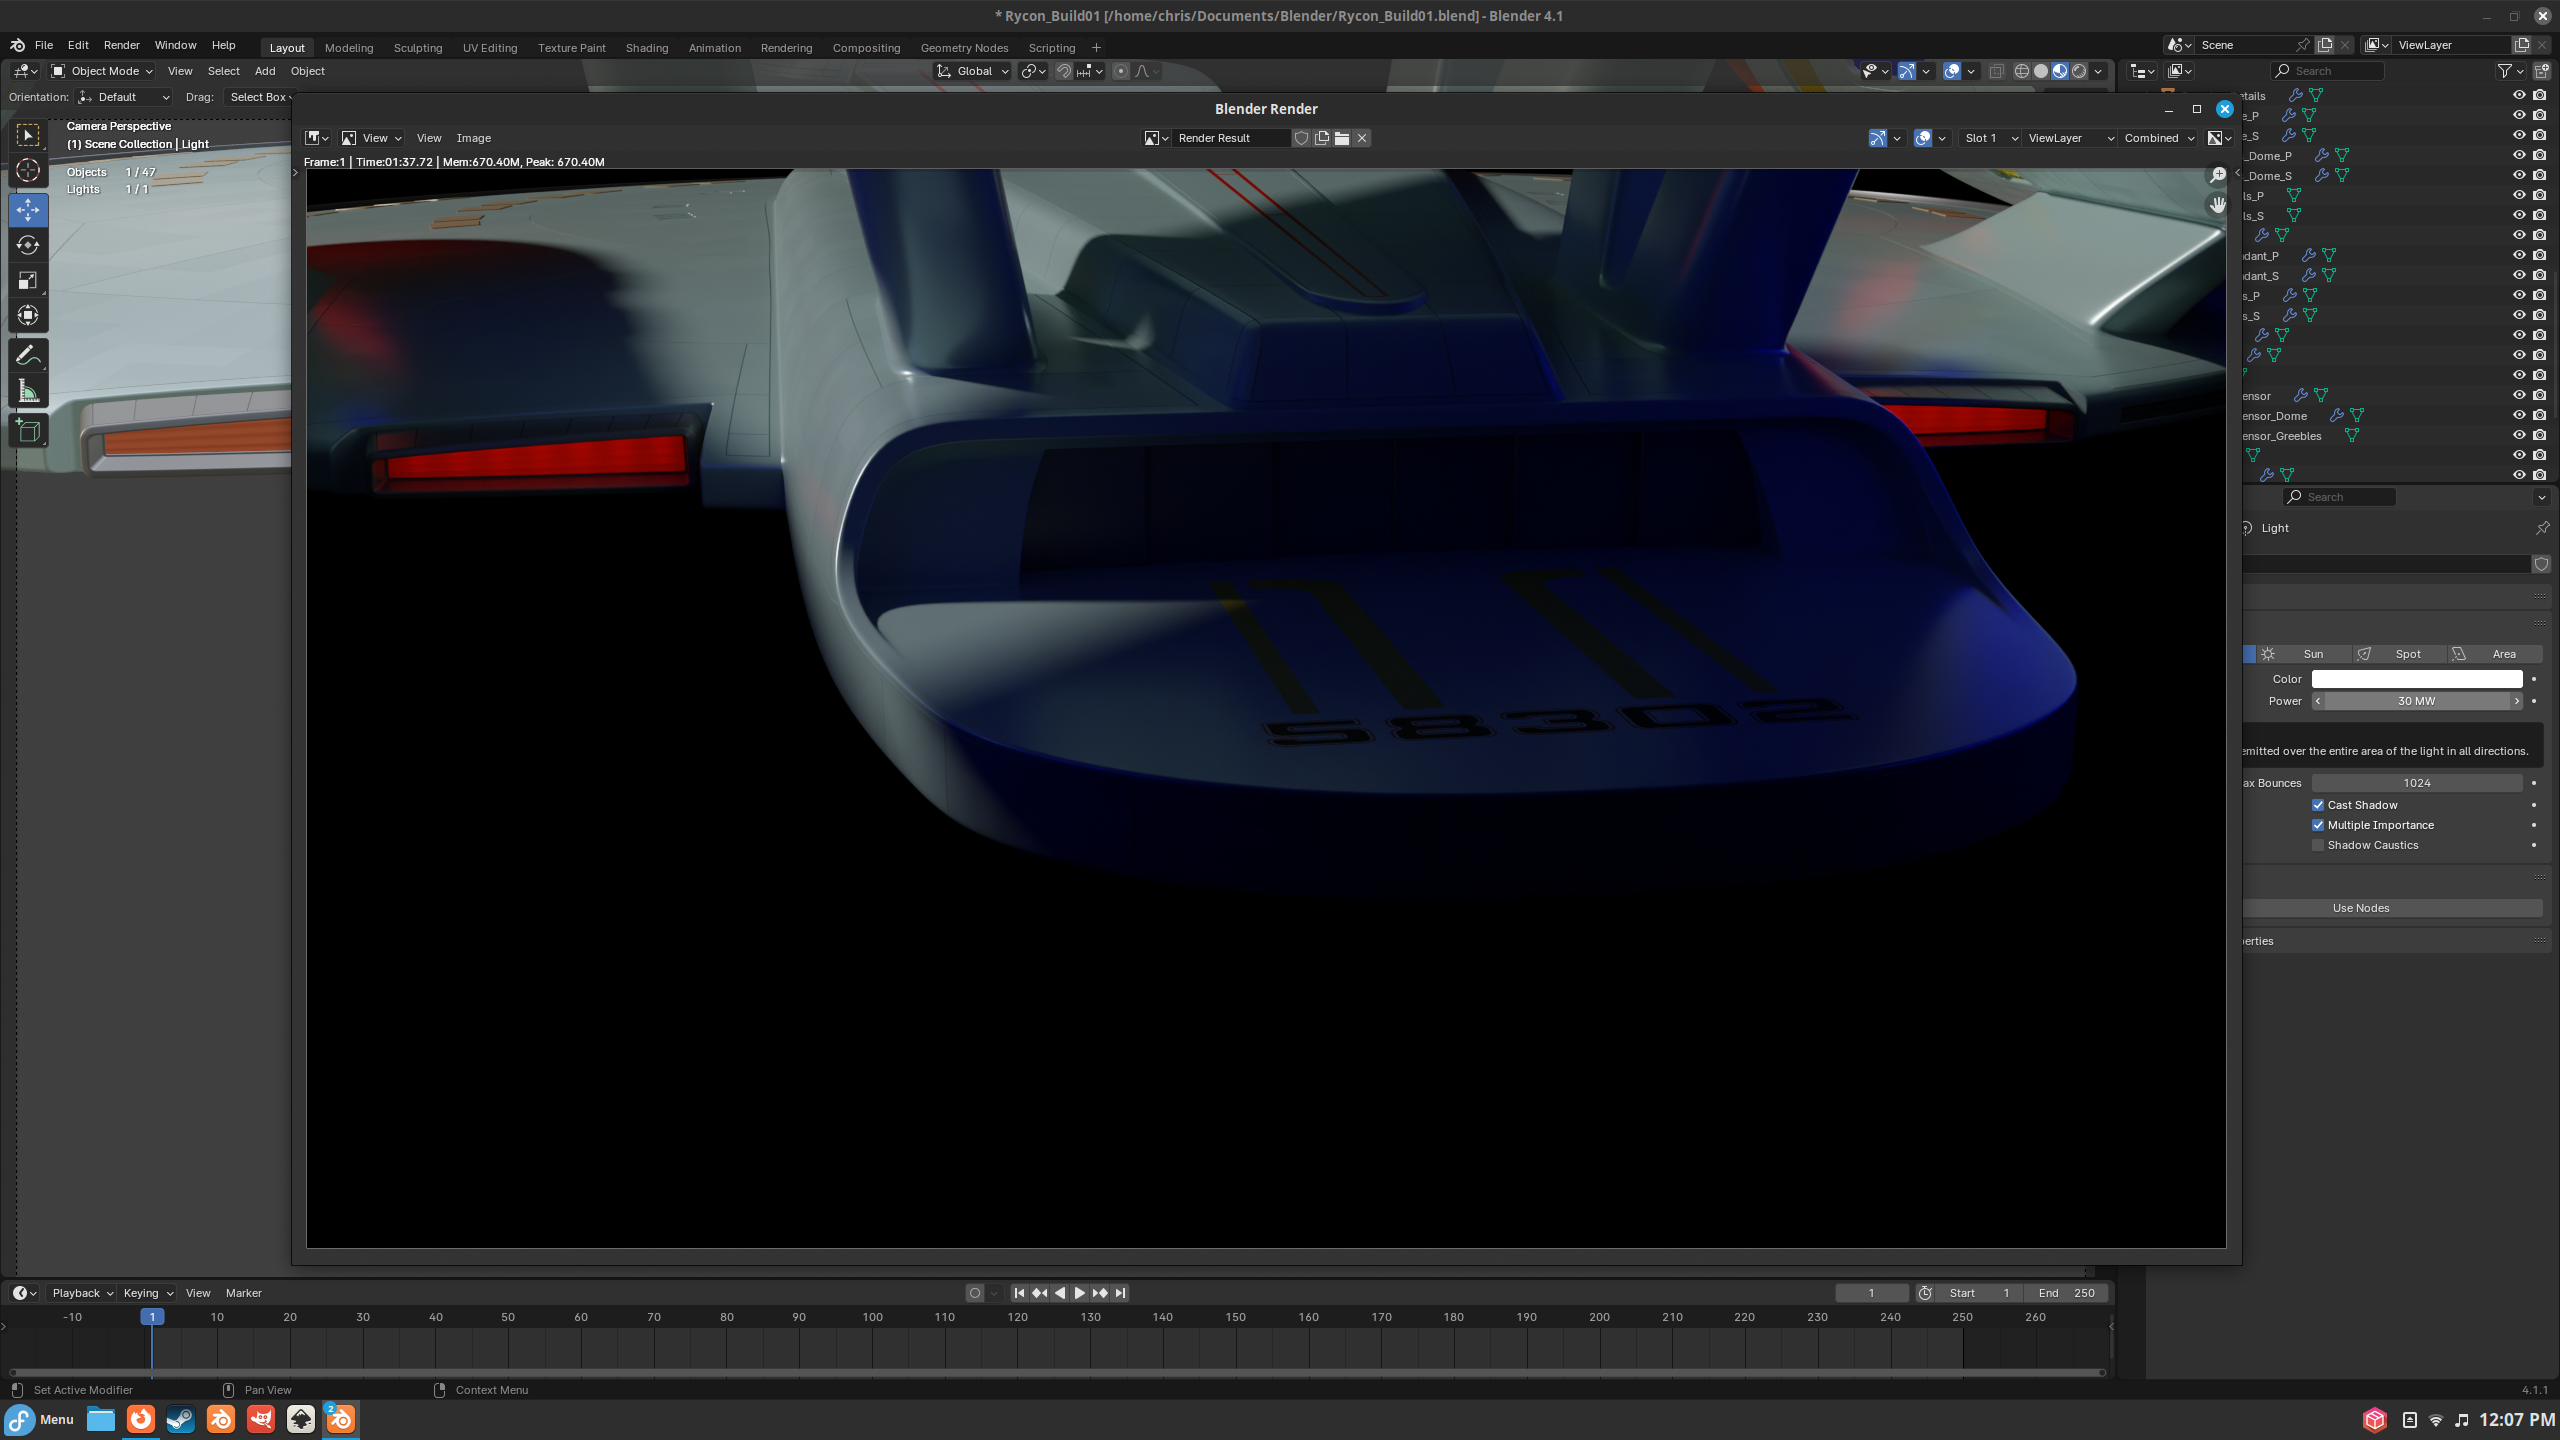Switch to Geometry Nodes workspace tab

(964, 48)
